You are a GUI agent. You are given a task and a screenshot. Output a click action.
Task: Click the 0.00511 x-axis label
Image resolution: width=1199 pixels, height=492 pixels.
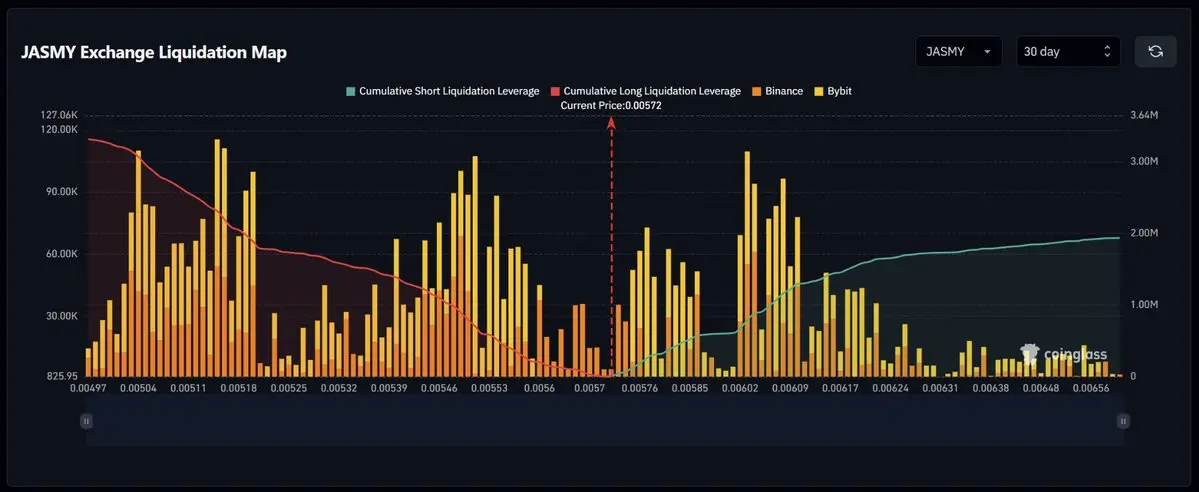(188, 389)
